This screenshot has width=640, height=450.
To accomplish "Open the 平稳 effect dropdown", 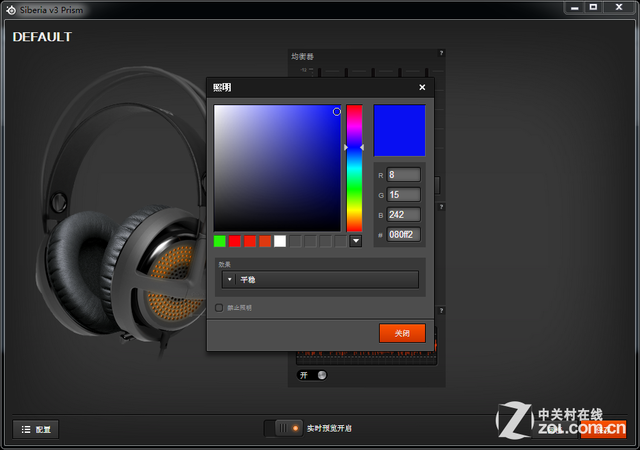I will coord(320,280).
